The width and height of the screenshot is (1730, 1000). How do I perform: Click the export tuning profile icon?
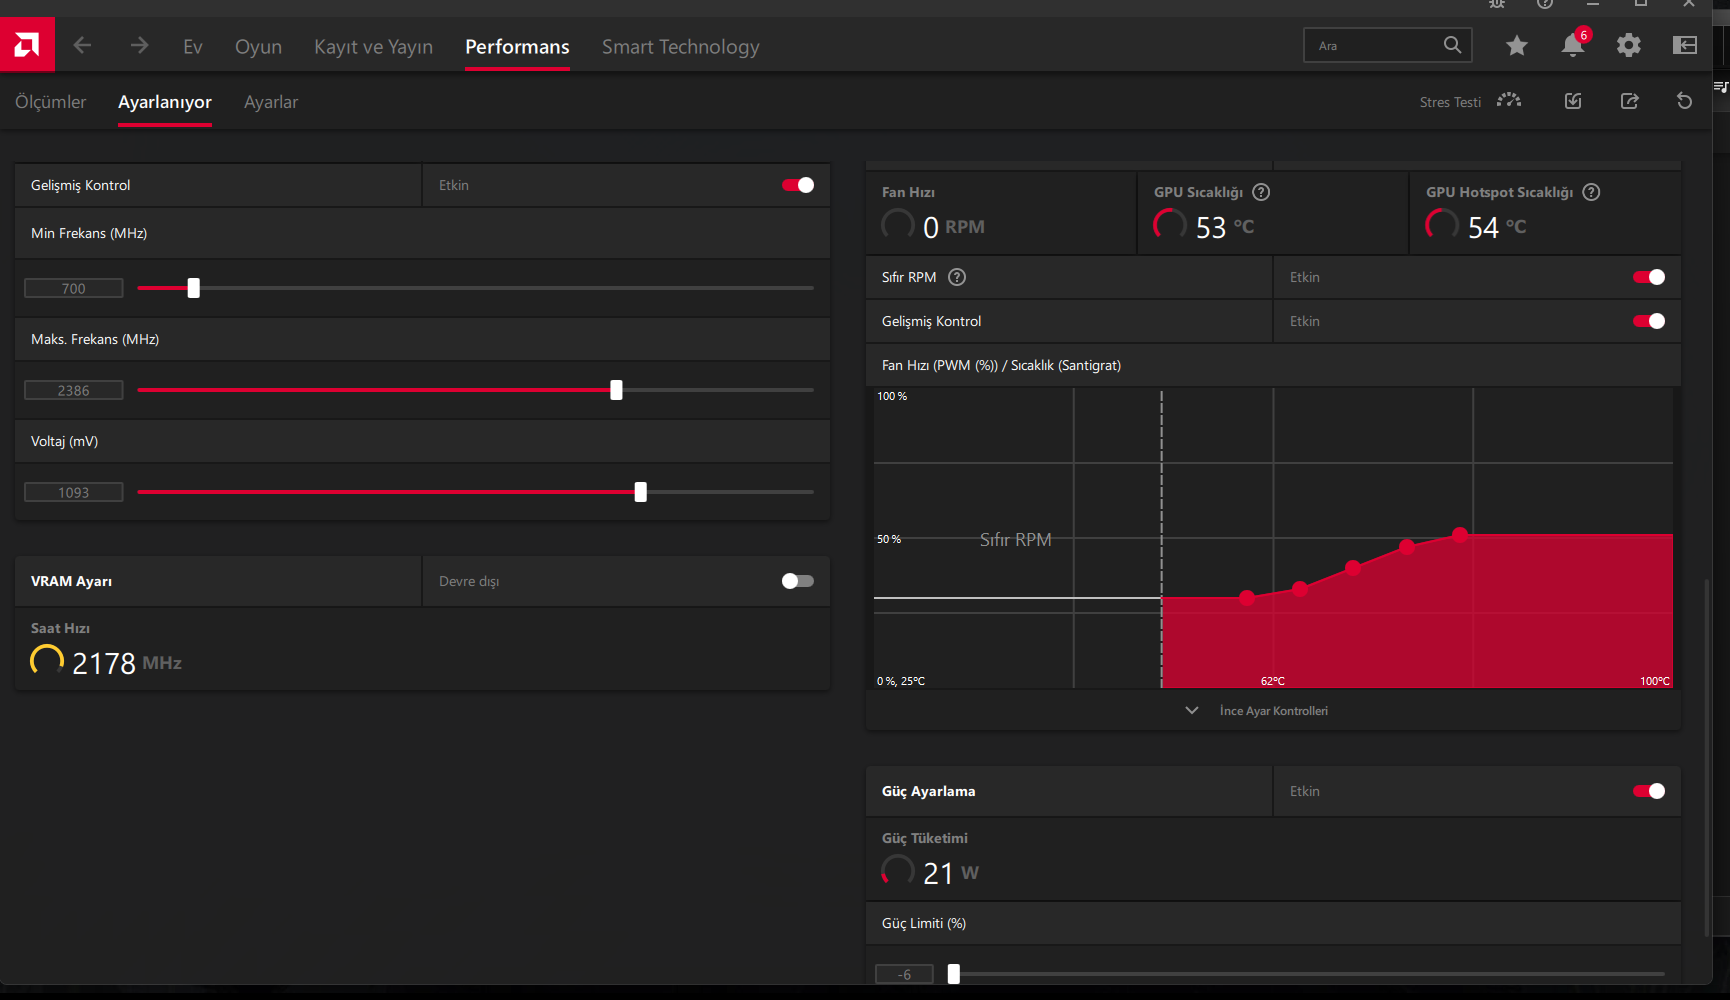click(1630, 101)
